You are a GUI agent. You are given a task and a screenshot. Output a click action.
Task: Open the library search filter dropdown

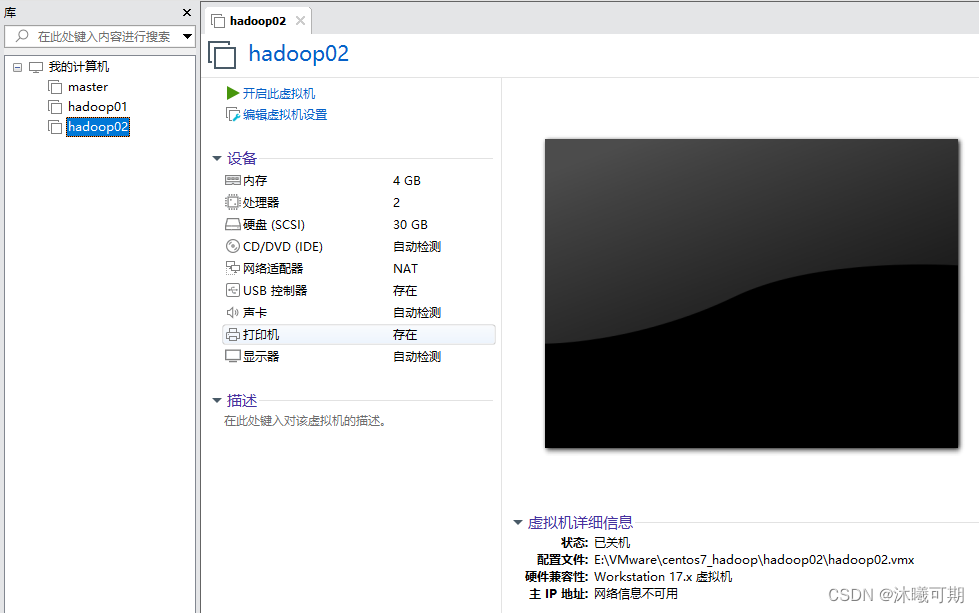point(186,36)
